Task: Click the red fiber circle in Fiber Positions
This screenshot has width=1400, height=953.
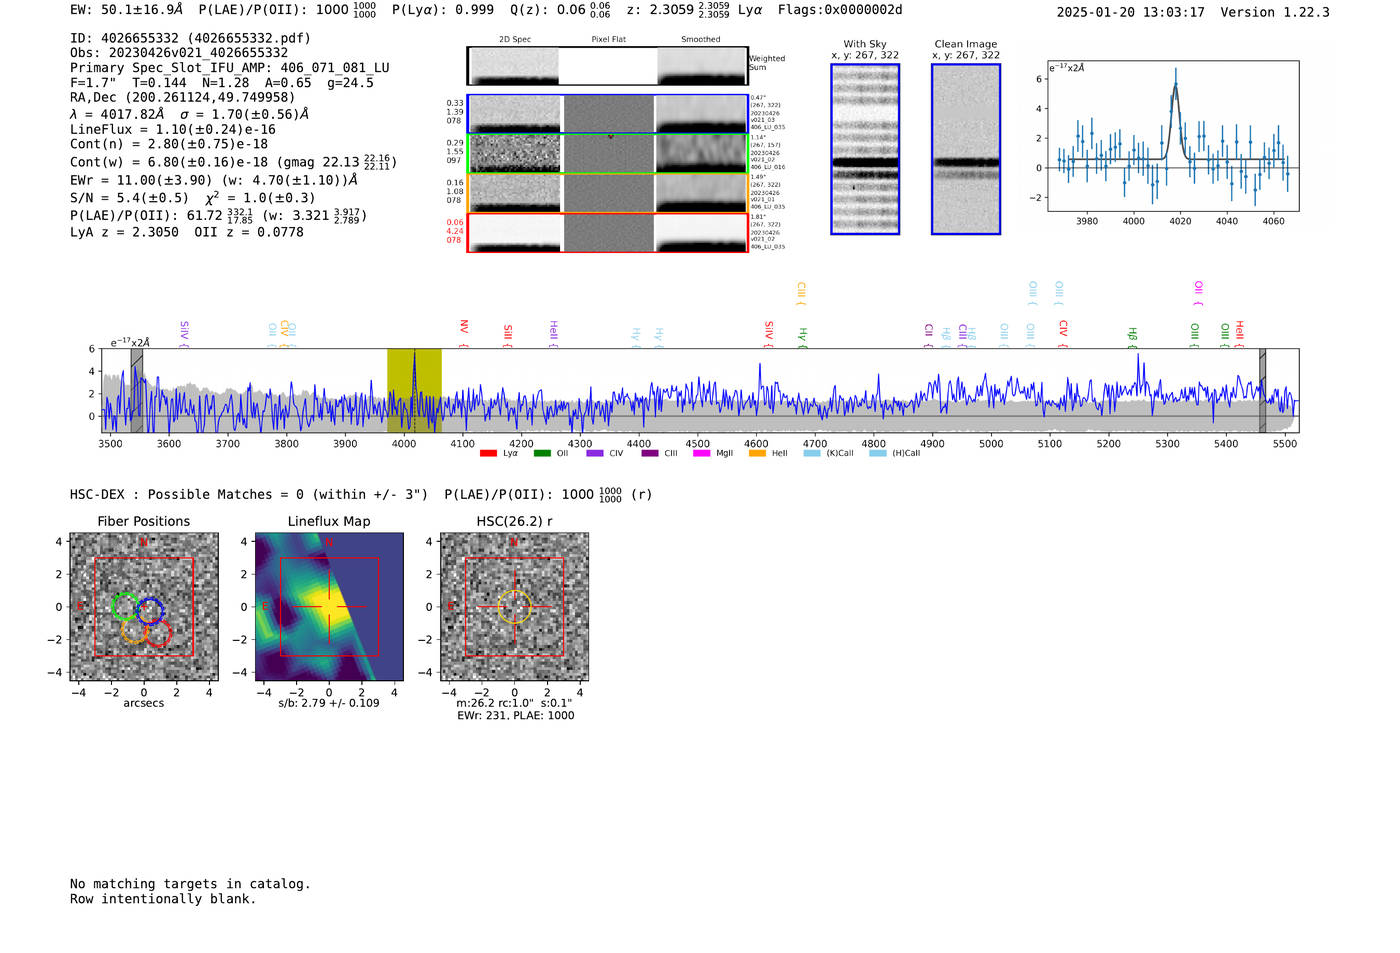Action: (158, 633)
